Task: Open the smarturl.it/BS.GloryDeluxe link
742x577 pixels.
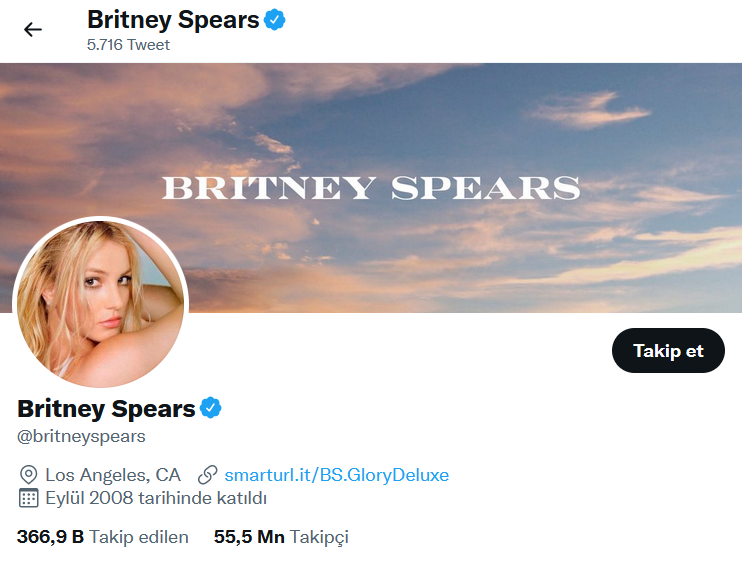Action: pyautogui.click(x=336, y=474)
